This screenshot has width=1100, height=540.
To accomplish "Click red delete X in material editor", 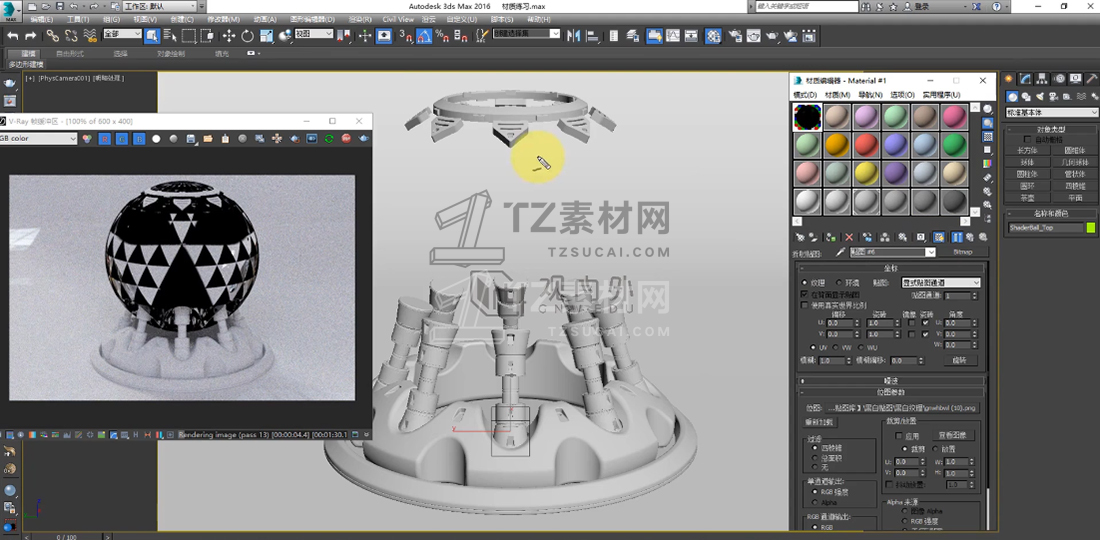I will (849, 237).
